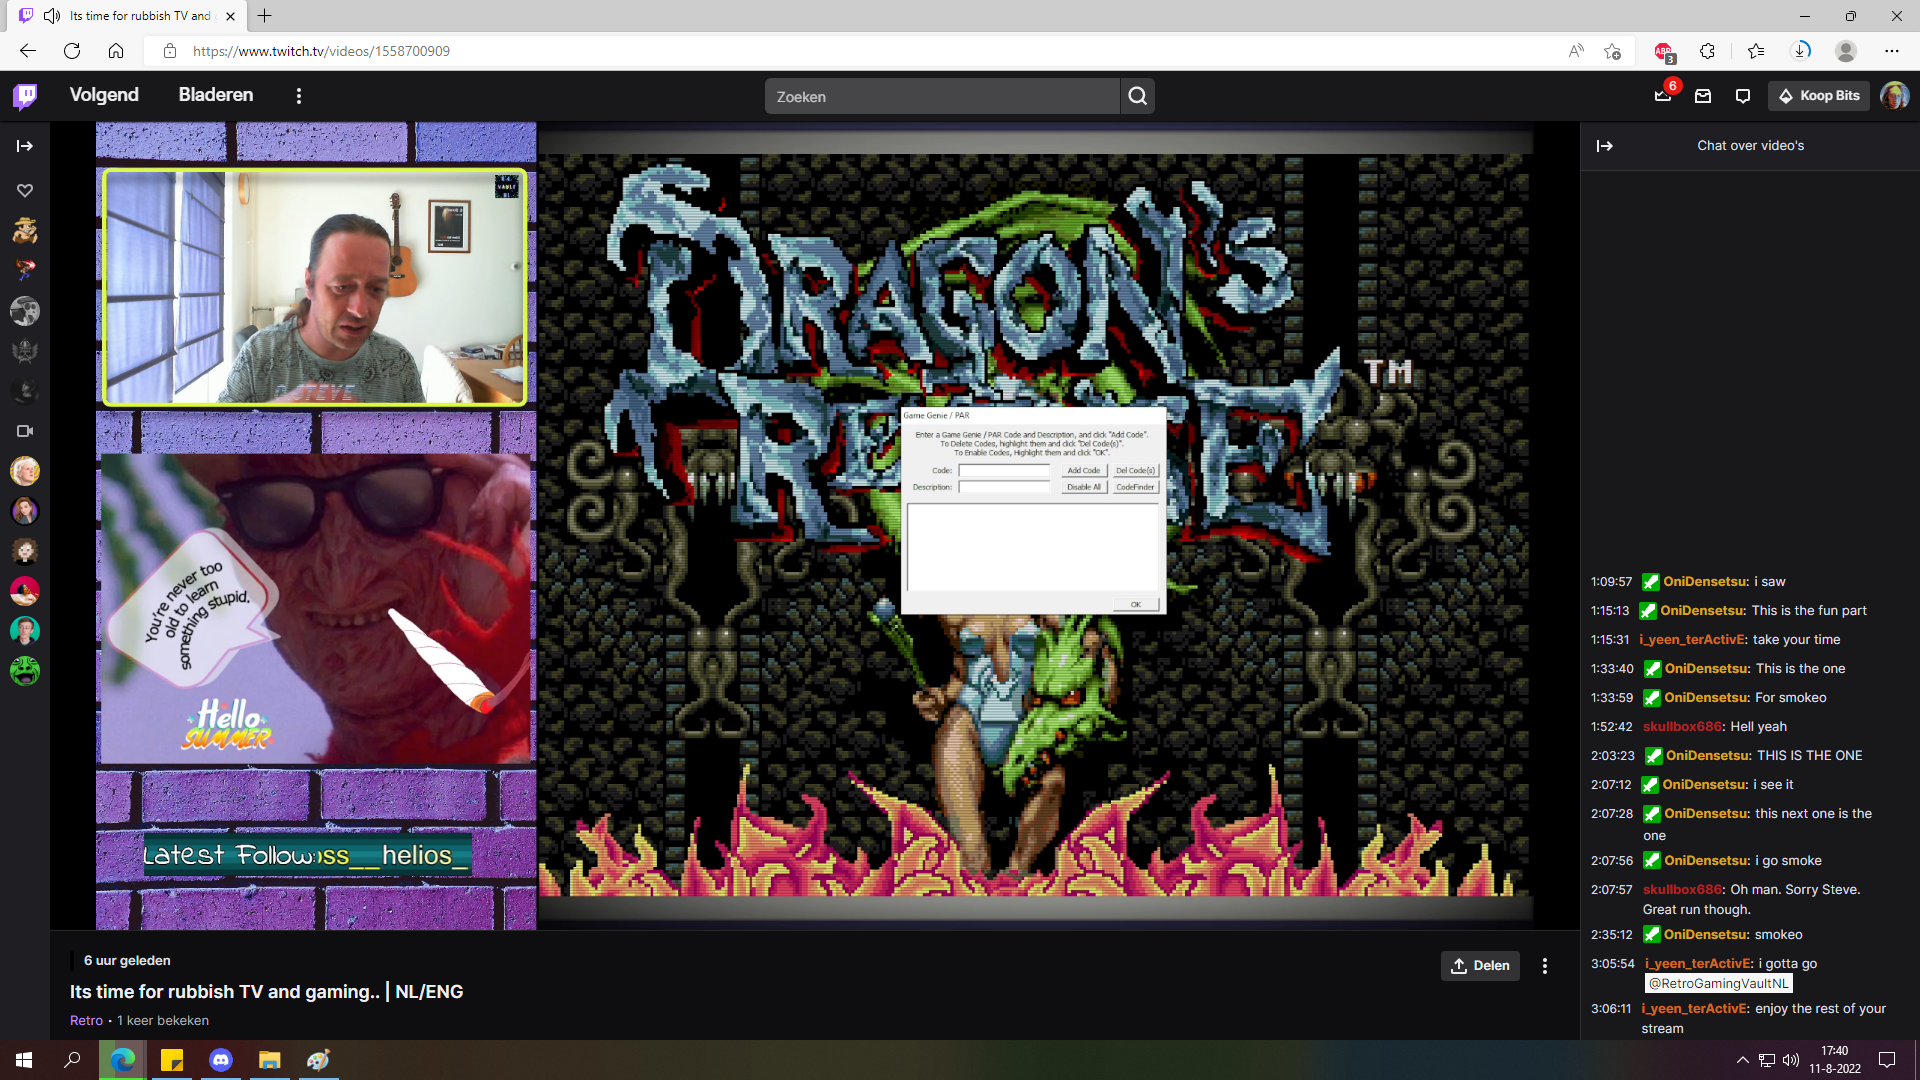Image resolution: width=1920 pixels, height=1080 pixels.
Task: Open the more options menu beside Bladeren
Action: (298, 96)
